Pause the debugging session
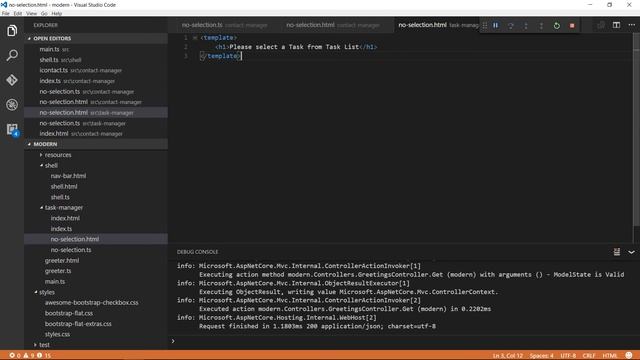 496,25
